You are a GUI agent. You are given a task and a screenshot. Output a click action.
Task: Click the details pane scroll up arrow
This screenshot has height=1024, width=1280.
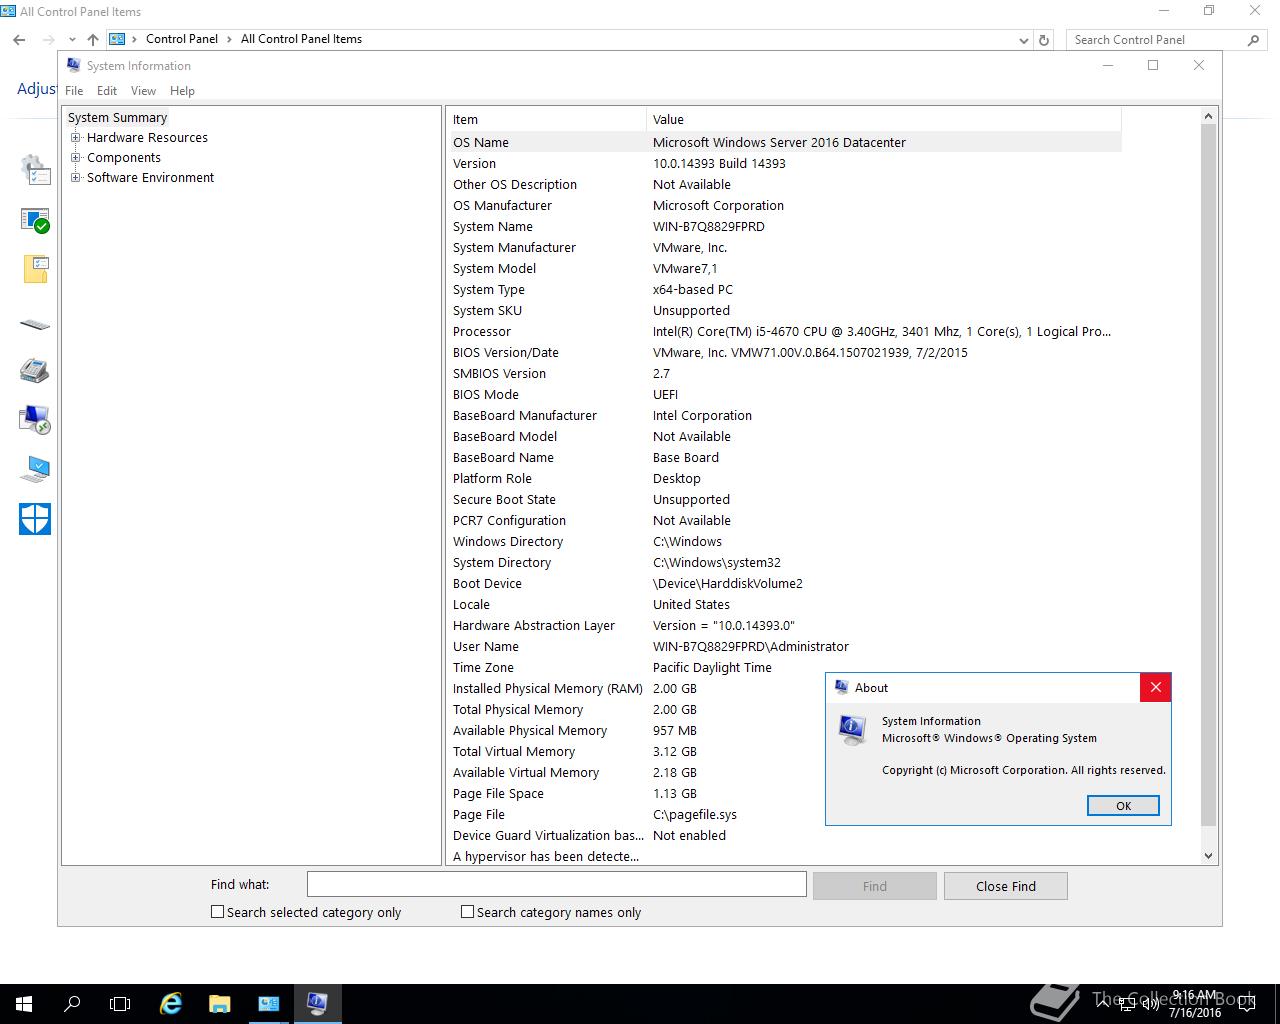click(x=1208, y=116)
